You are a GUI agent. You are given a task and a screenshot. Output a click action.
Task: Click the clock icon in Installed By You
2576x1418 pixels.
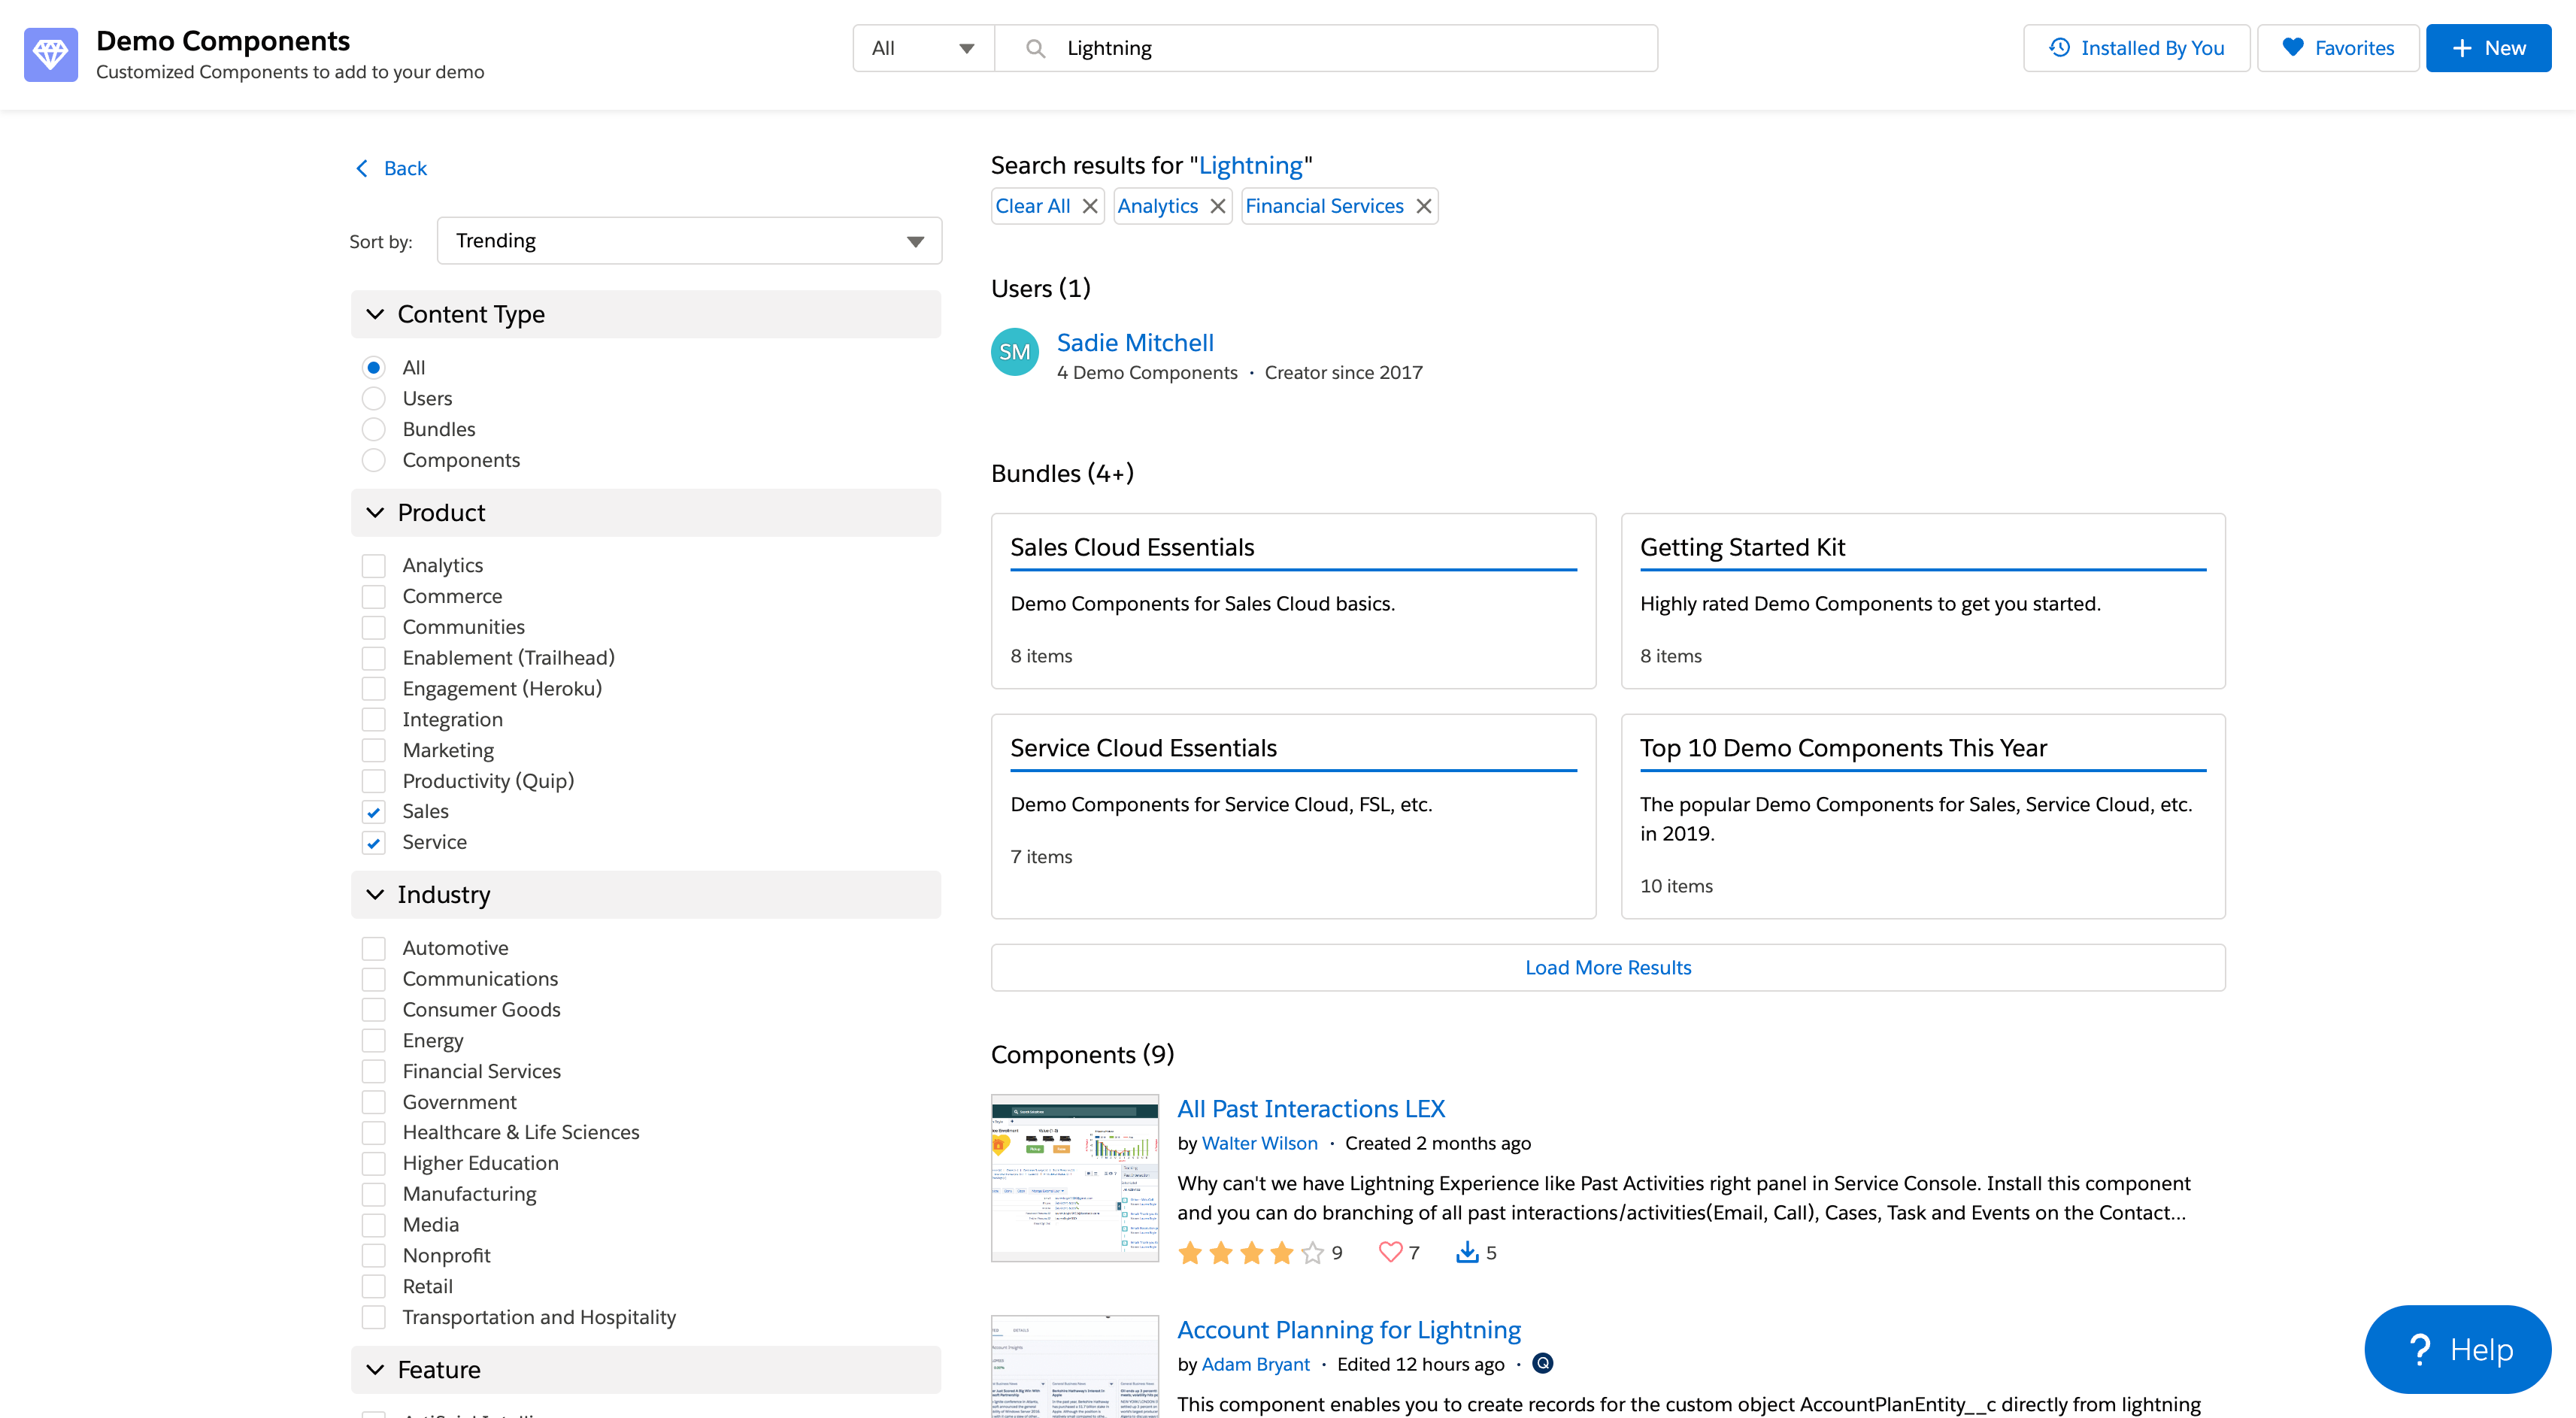tap(2059, 48)
